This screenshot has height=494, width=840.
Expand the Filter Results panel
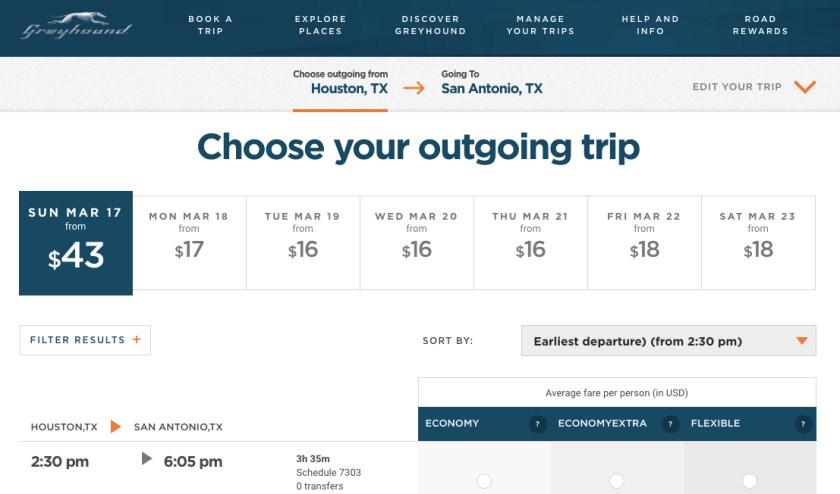click(85, 340)
